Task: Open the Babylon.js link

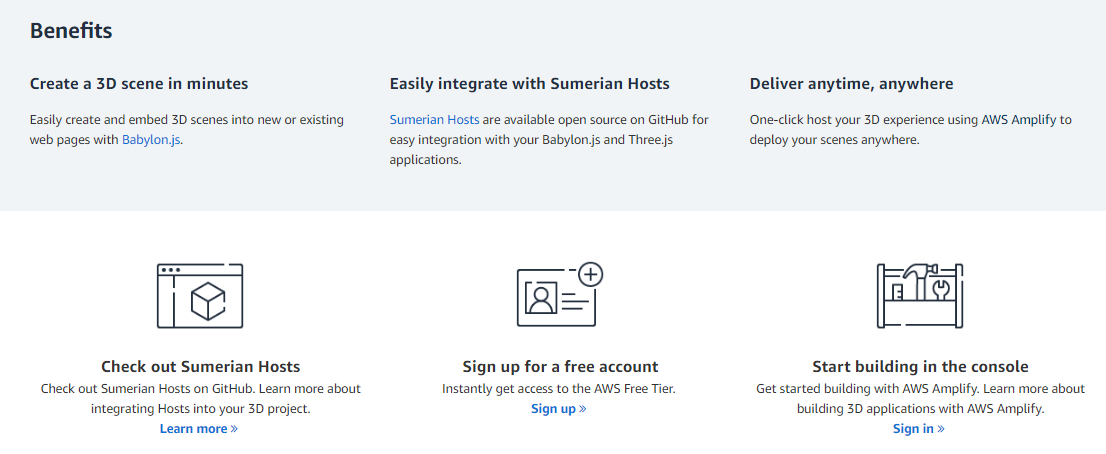Action: (151, 140)
